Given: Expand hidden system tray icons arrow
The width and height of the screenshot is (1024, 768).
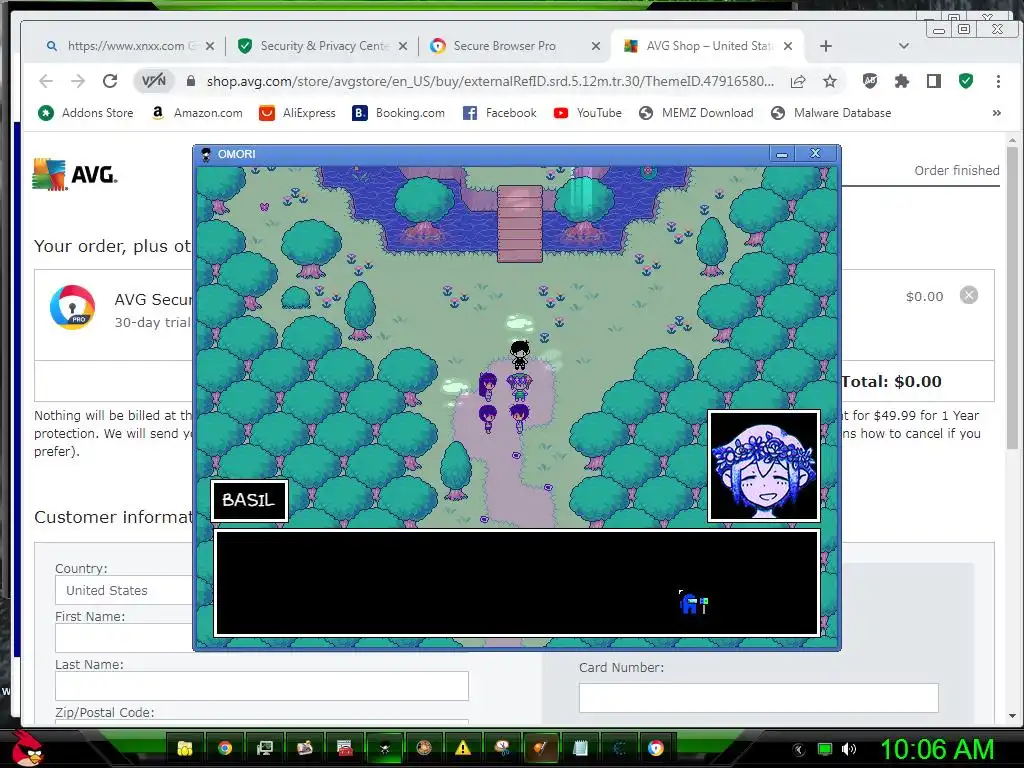Looking at the screenshot, I should pyautogui.click(x=798, y=749).
